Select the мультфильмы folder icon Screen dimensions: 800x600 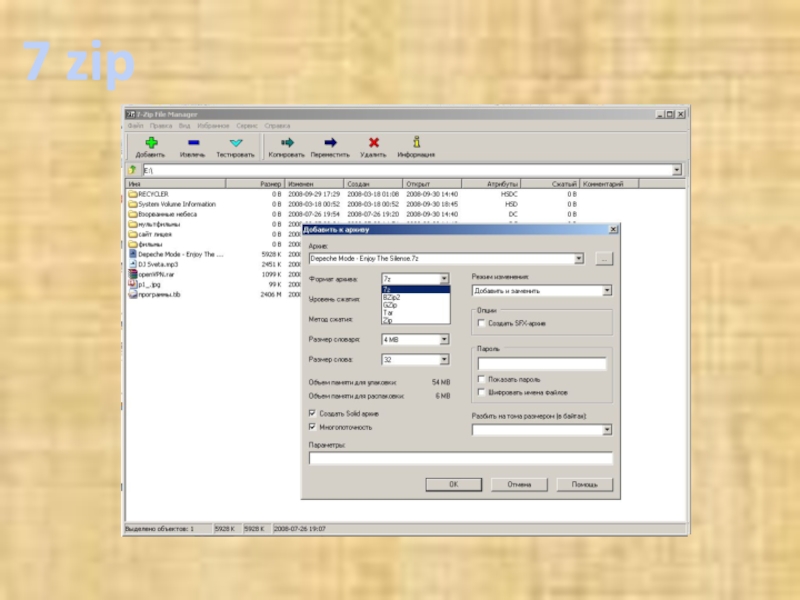click(133, 224)
